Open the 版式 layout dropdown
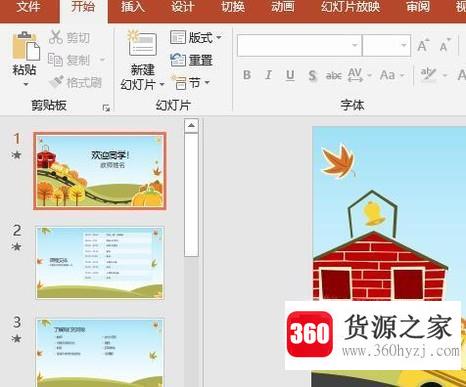Viewport: 466px width, 387px height. click(195, 37)
